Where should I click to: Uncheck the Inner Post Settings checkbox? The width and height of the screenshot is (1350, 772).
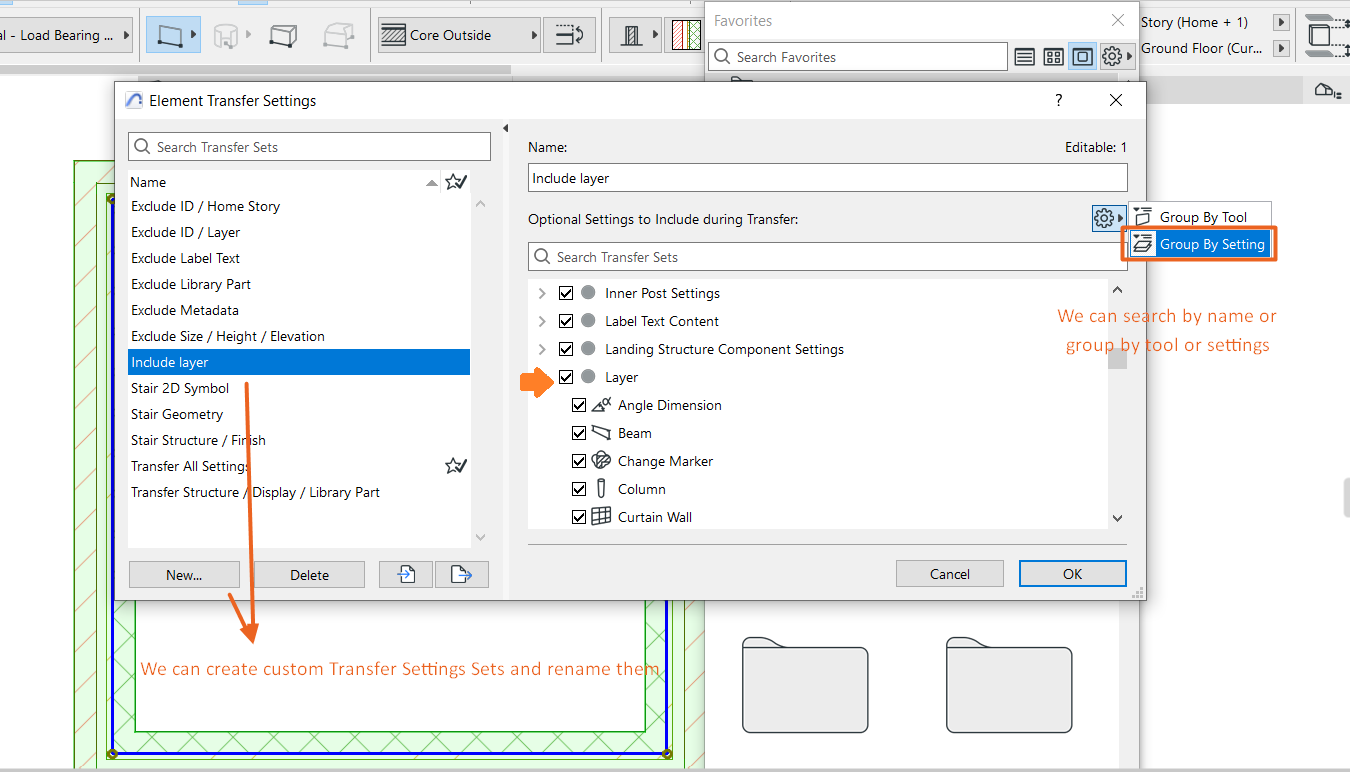[566, 293]
